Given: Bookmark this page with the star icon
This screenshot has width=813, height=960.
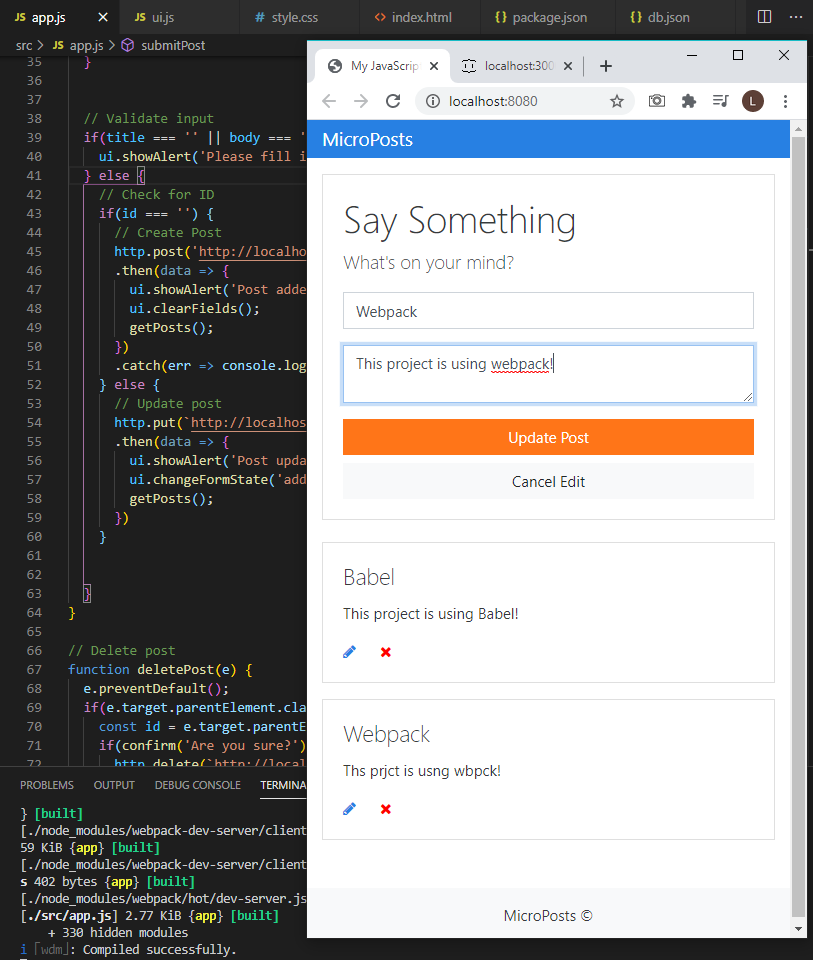Looking at the screenshot, I should (x=616, y=101).
